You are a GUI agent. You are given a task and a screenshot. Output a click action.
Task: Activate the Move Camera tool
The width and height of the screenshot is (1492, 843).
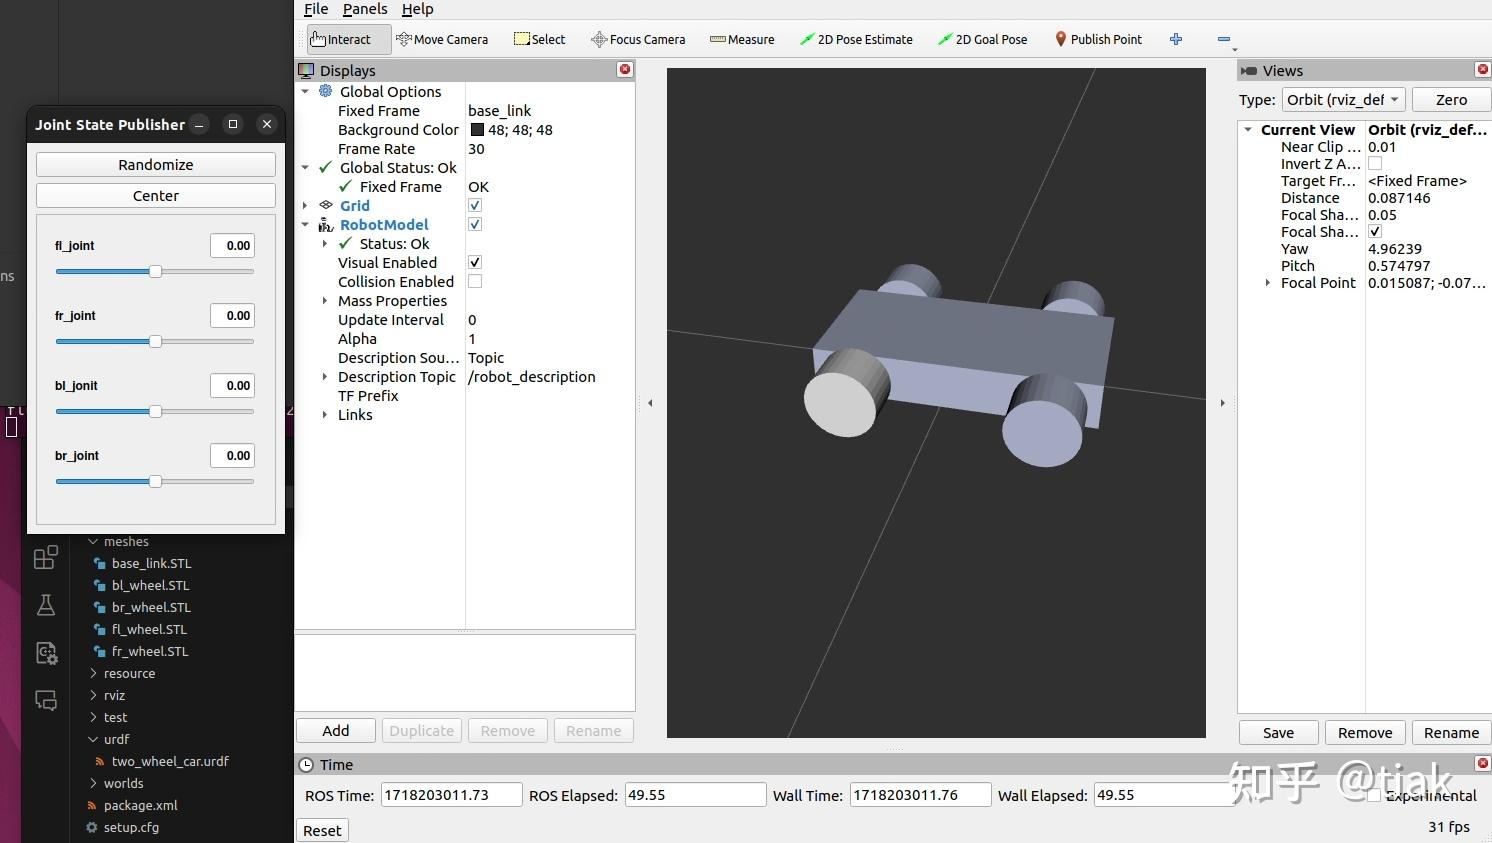442,39
